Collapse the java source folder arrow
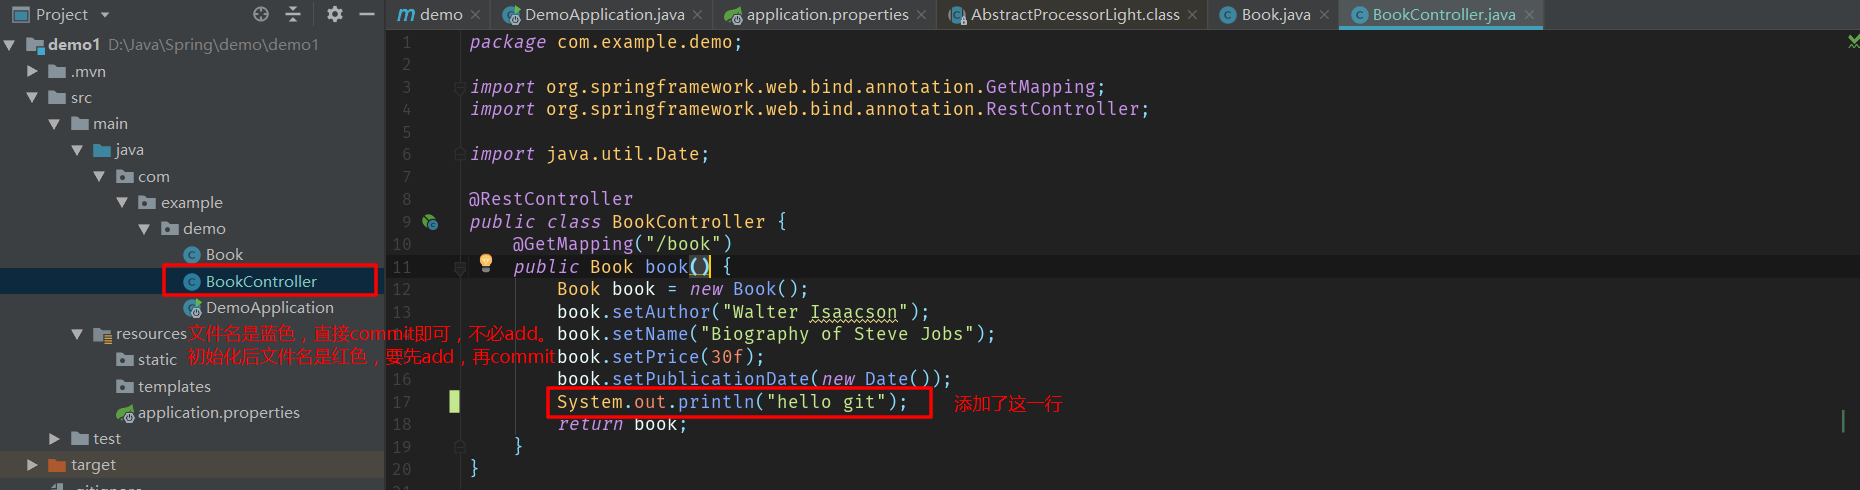This screenshot has width=1860, height=490. 77,150
